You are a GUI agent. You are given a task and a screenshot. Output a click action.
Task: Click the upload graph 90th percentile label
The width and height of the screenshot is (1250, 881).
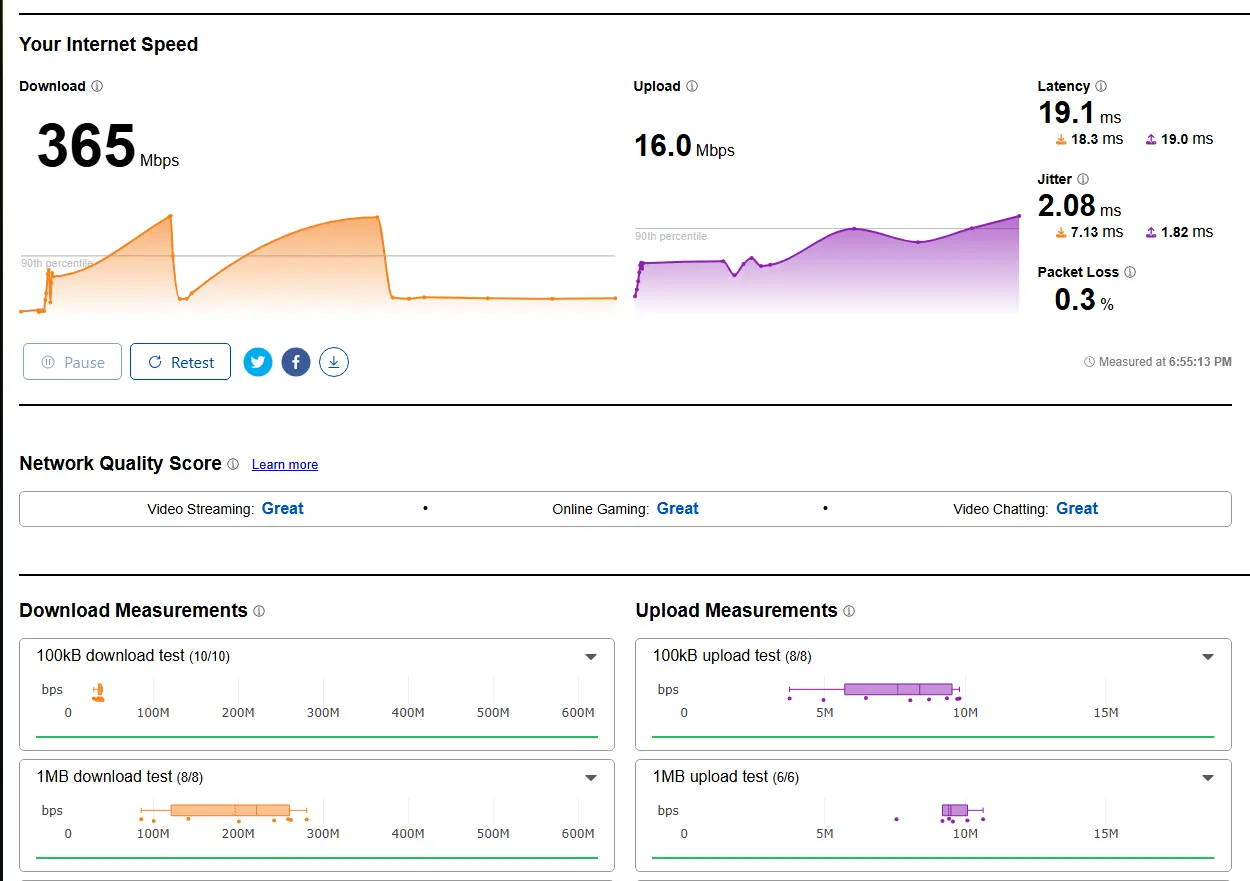pyautogui.click(x=671, y=237)
